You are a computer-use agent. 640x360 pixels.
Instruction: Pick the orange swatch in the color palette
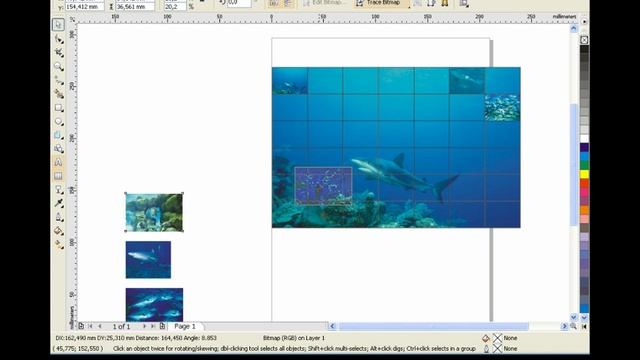pos(584,210)
